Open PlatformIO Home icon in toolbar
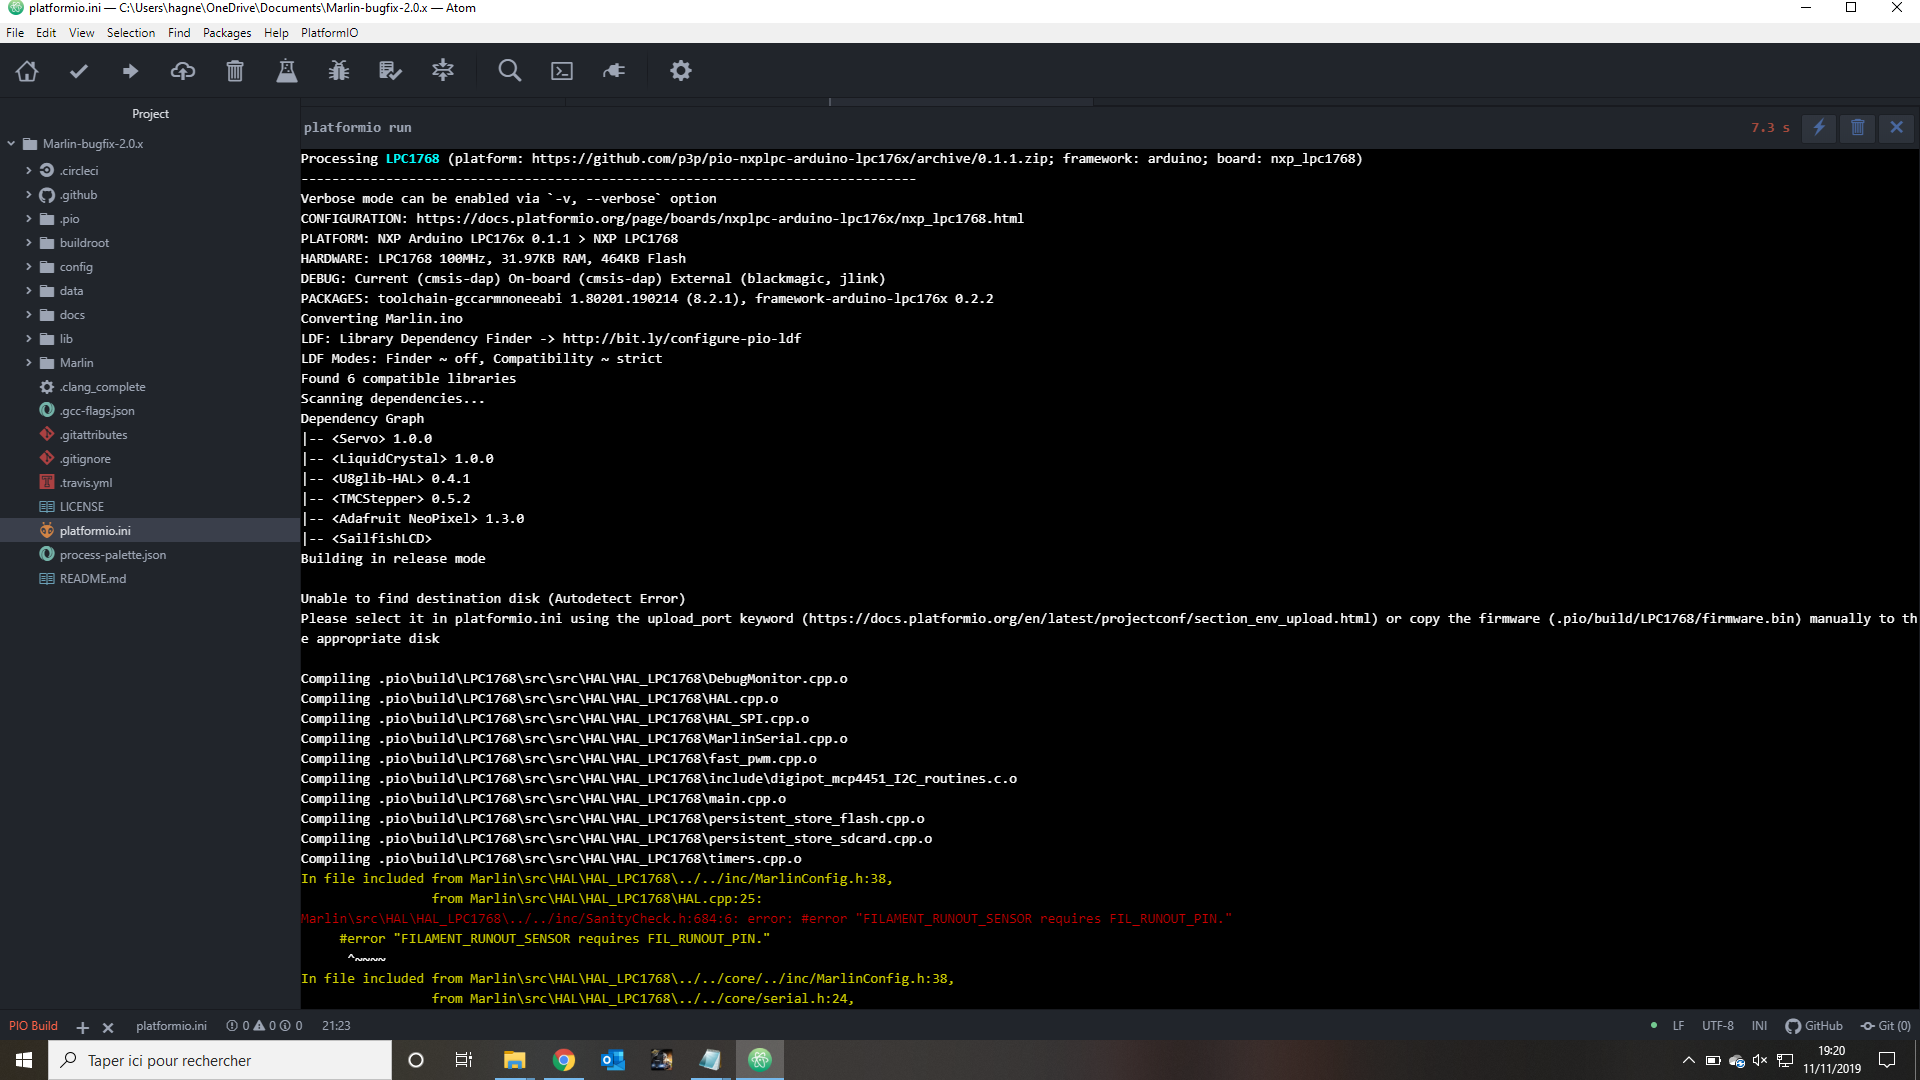 click(27, 71)
